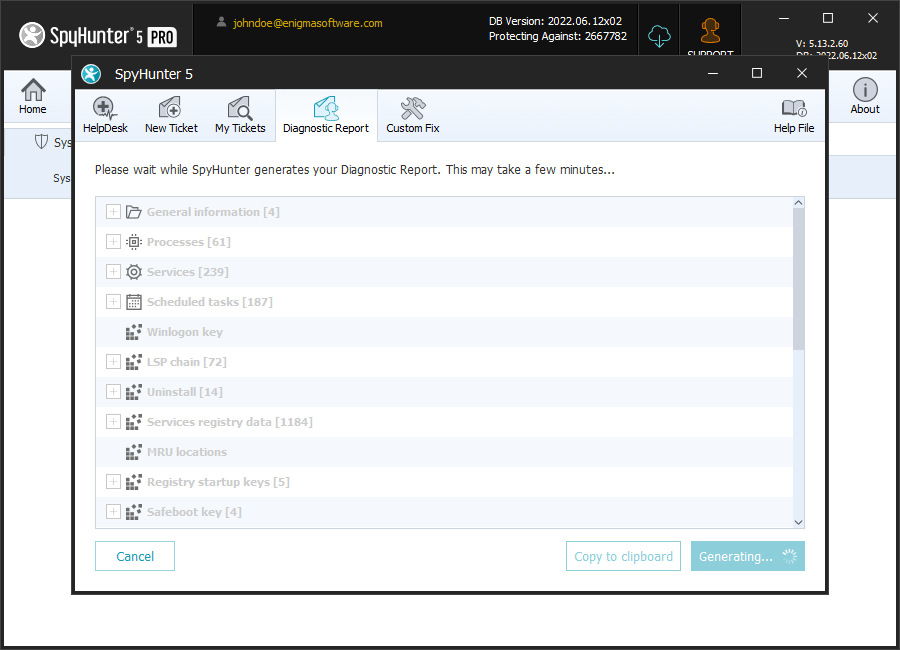Click the scrollbar down arrow in report list
Viewport: 900px width, 650px height.
pos(798,522)
